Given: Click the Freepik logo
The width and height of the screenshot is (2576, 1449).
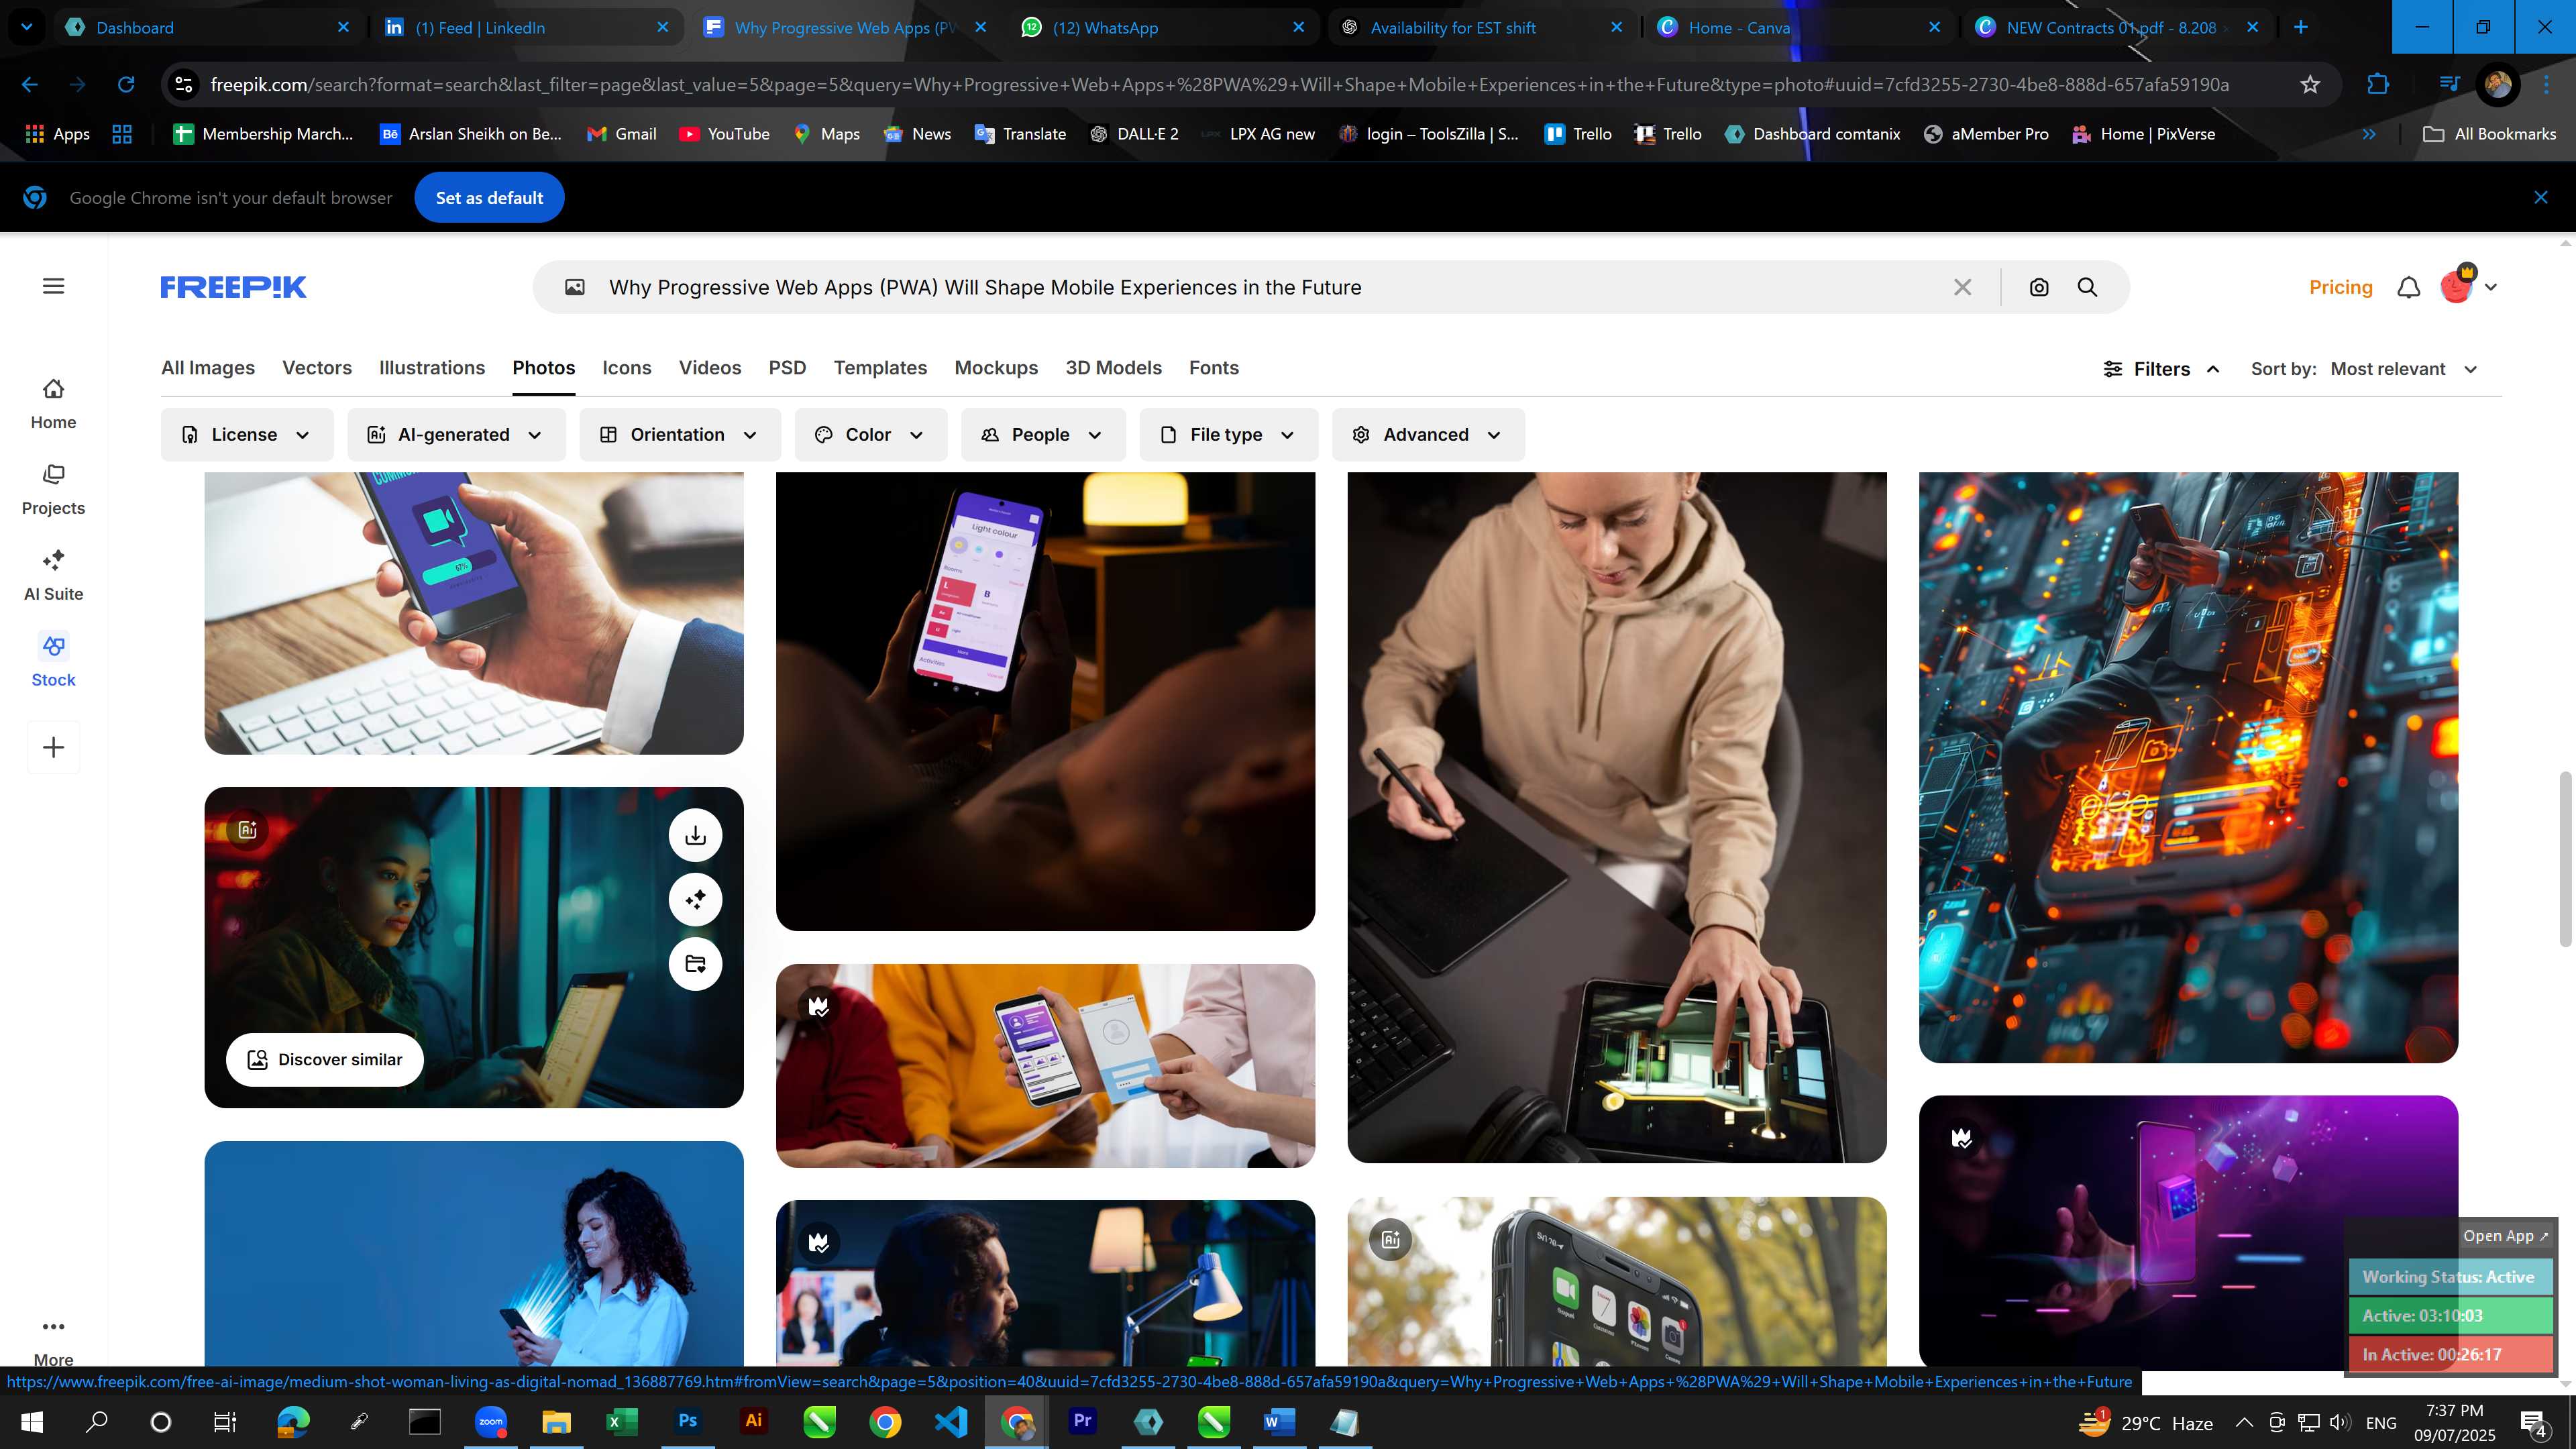Looking at the screenshot, I should click(x=233, y=287).
